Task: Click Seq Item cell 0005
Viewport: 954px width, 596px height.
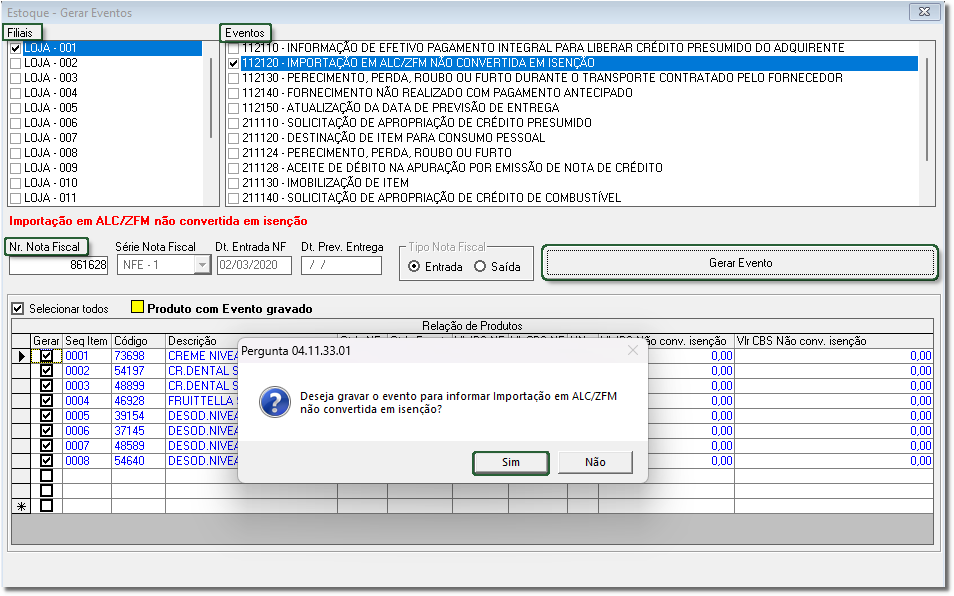Action: pyautogui.click(x=86, y=416)
